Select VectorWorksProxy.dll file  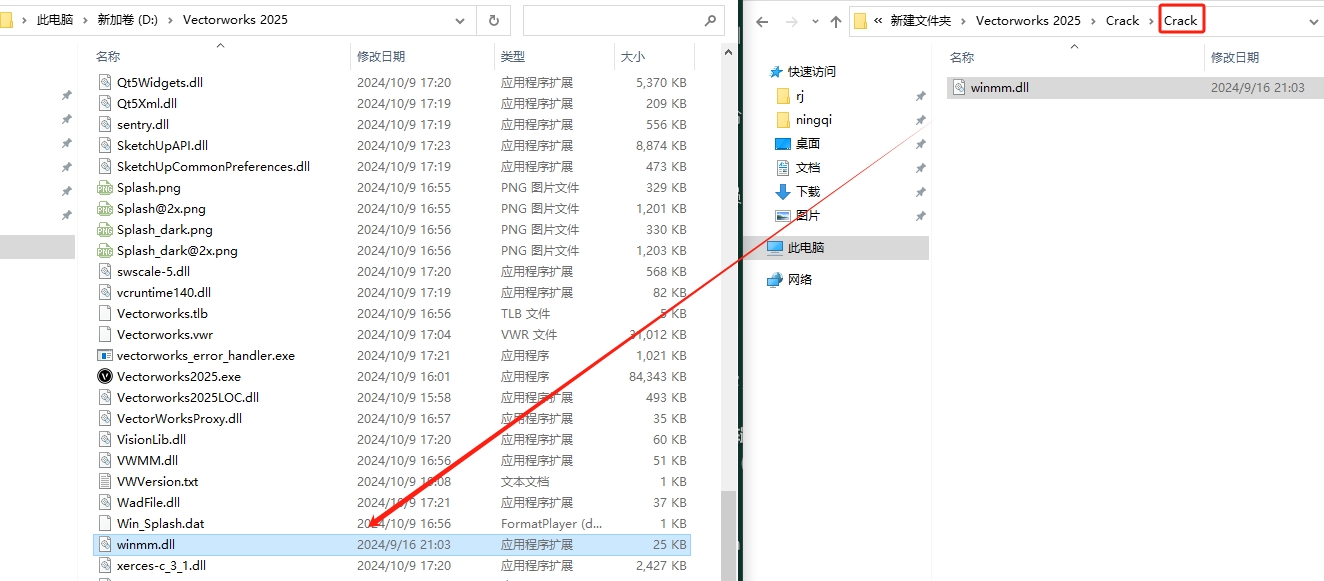(179, 418)
